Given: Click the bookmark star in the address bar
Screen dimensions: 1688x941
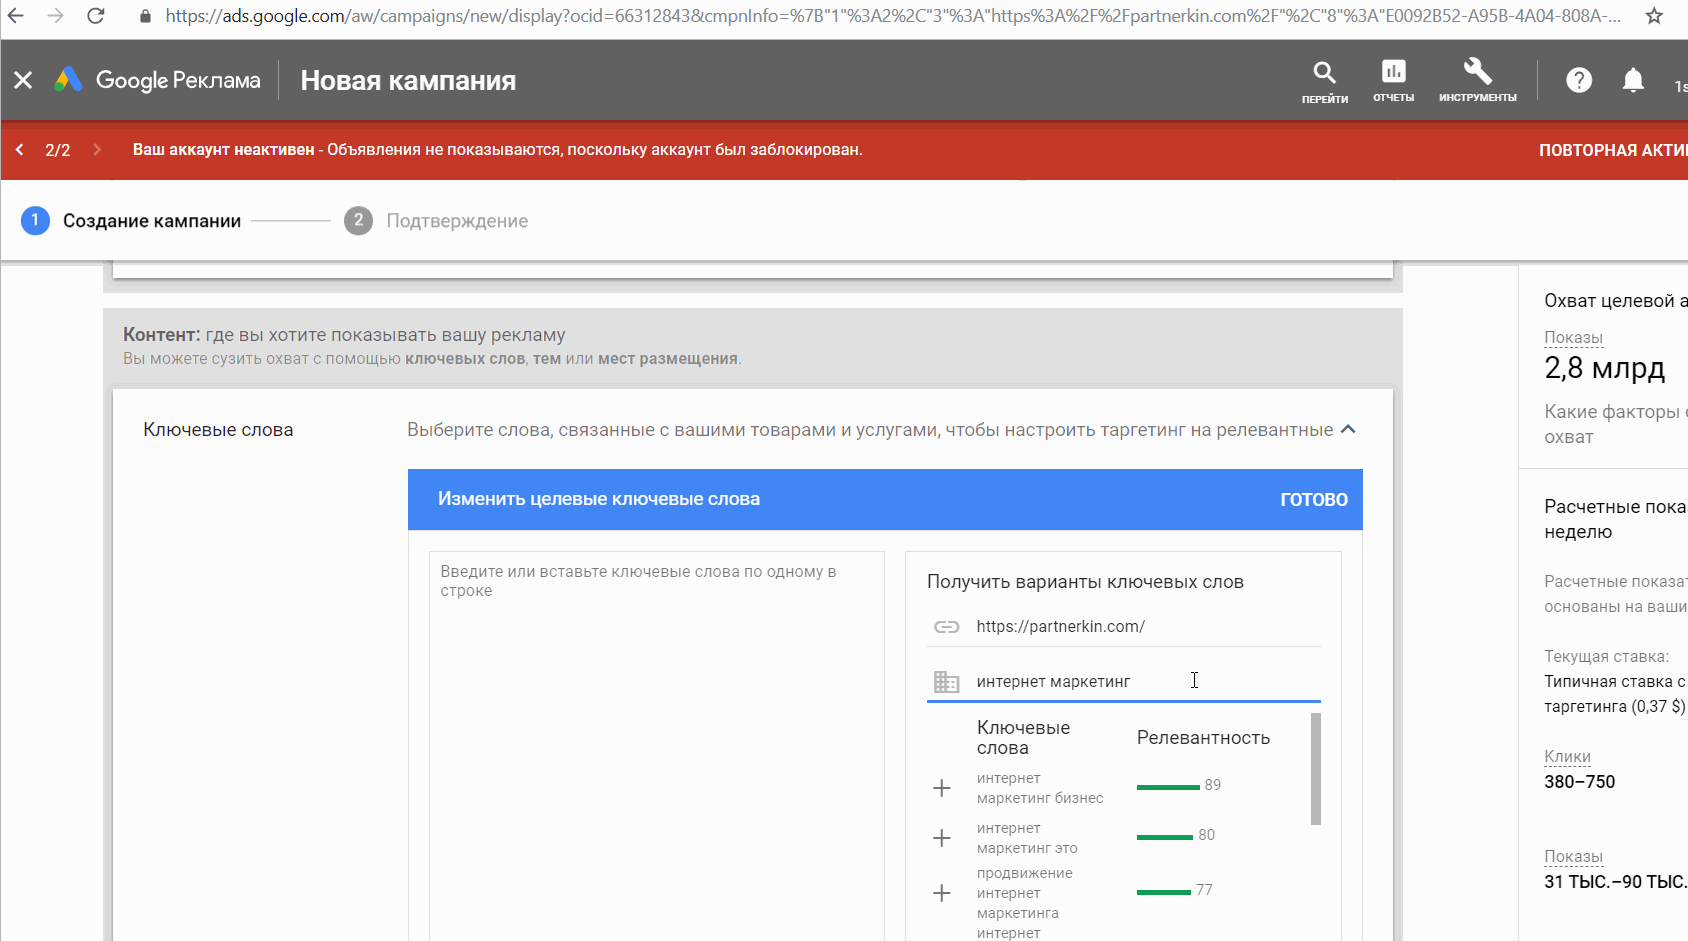Looking at the screenshot, I should tap(1655, 16).
